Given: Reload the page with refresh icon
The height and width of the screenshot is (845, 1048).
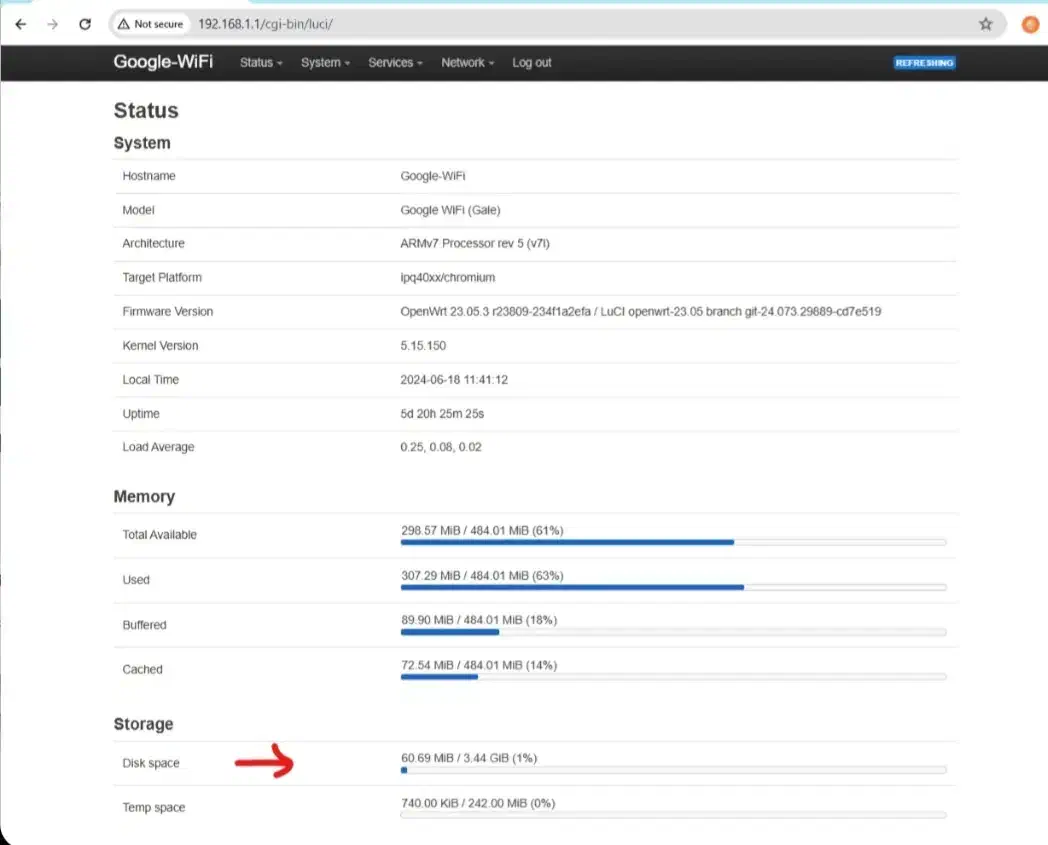Looking at the screenshot, I should [86, 24].
